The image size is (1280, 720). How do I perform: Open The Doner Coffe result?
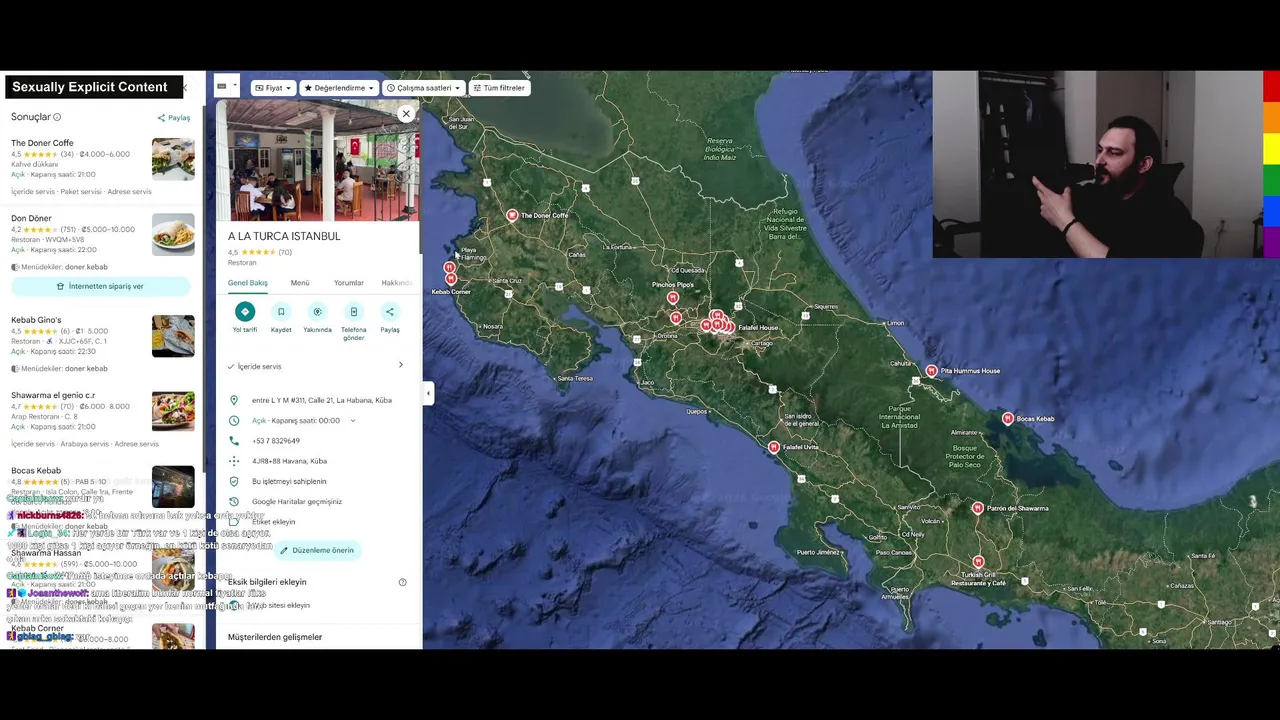click(103, 166)
